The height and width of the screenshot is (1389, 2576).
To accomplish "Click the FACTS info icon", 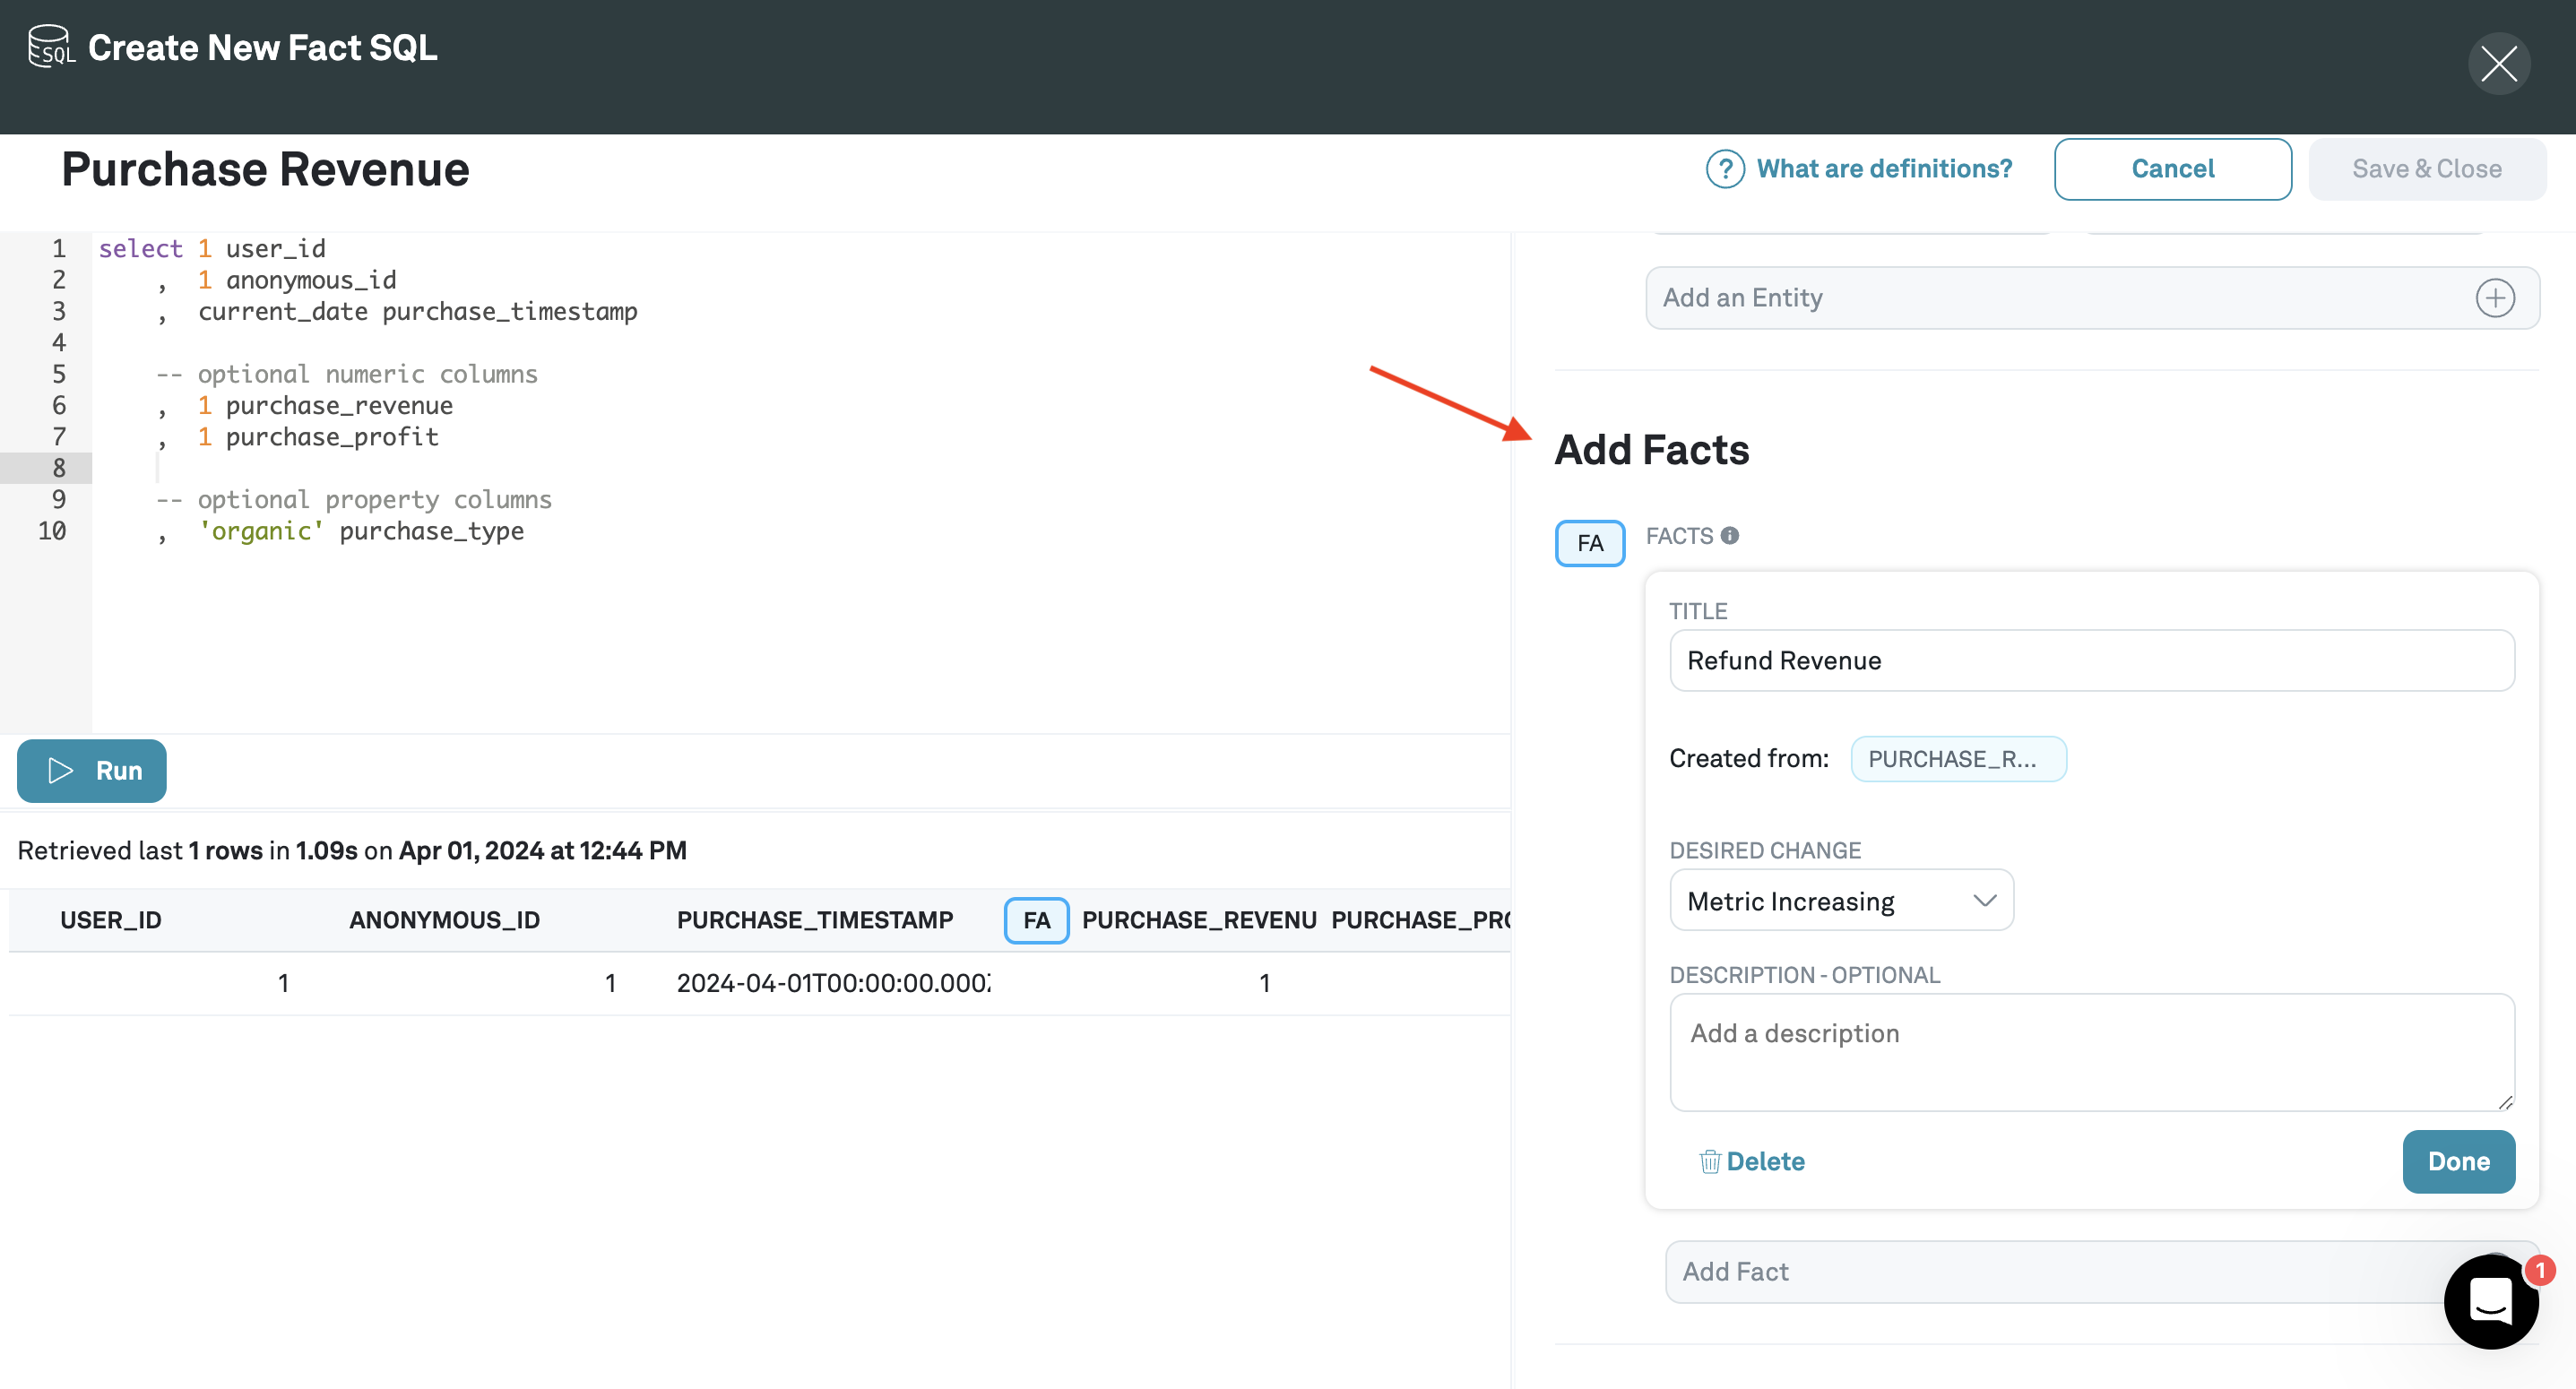I will tap(1730, 536).
